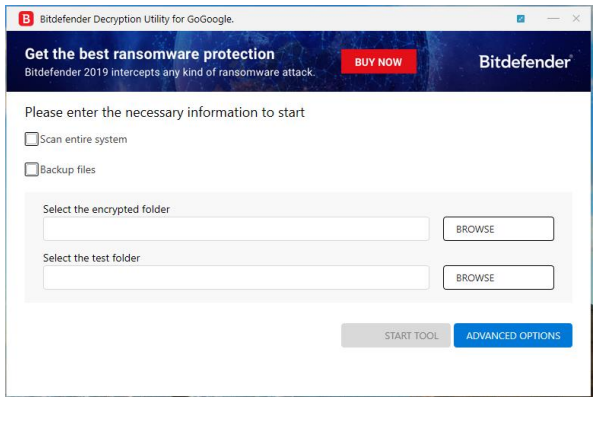Click the window title text for GoGoogle
Image resolution: width=604 pixels, height=421 pixels.
[x=136, y=19]
